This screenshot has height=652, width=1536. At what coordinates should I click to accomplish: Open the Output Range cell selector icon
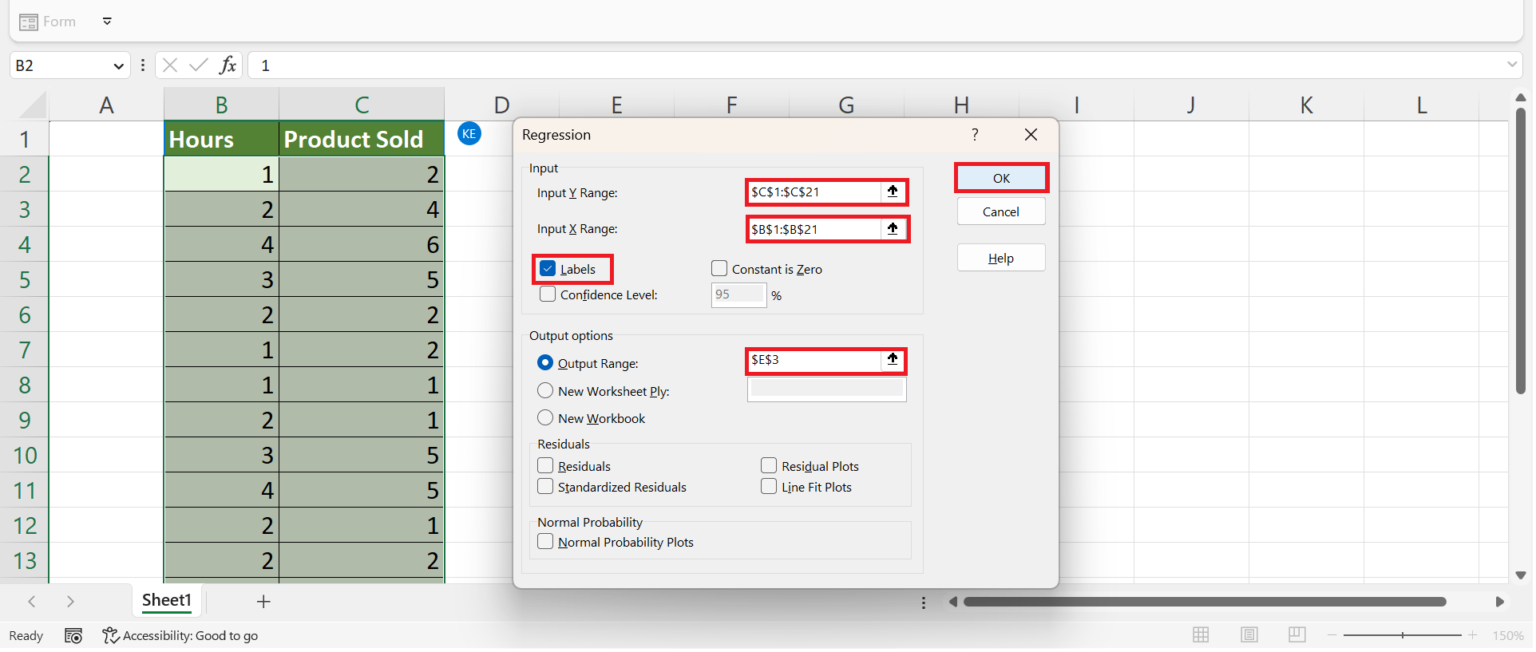tap(893, 360)
